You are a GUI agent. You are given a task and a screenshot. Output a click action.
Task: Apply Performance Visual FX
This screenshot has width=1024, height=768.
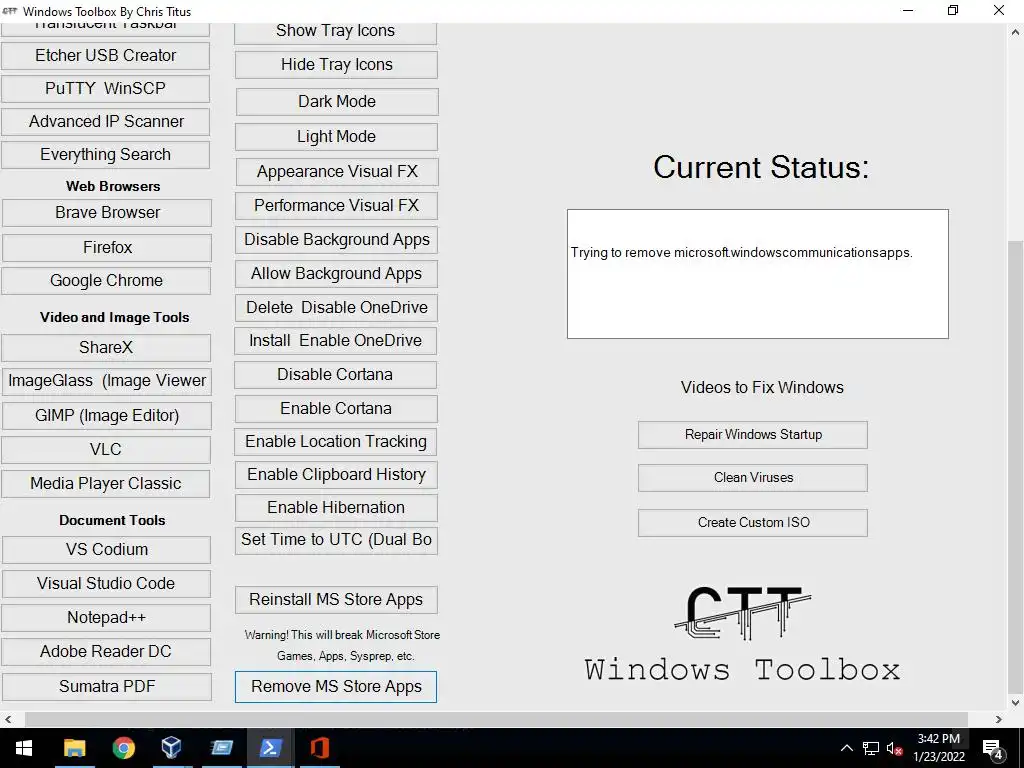(x=336, y=206)
